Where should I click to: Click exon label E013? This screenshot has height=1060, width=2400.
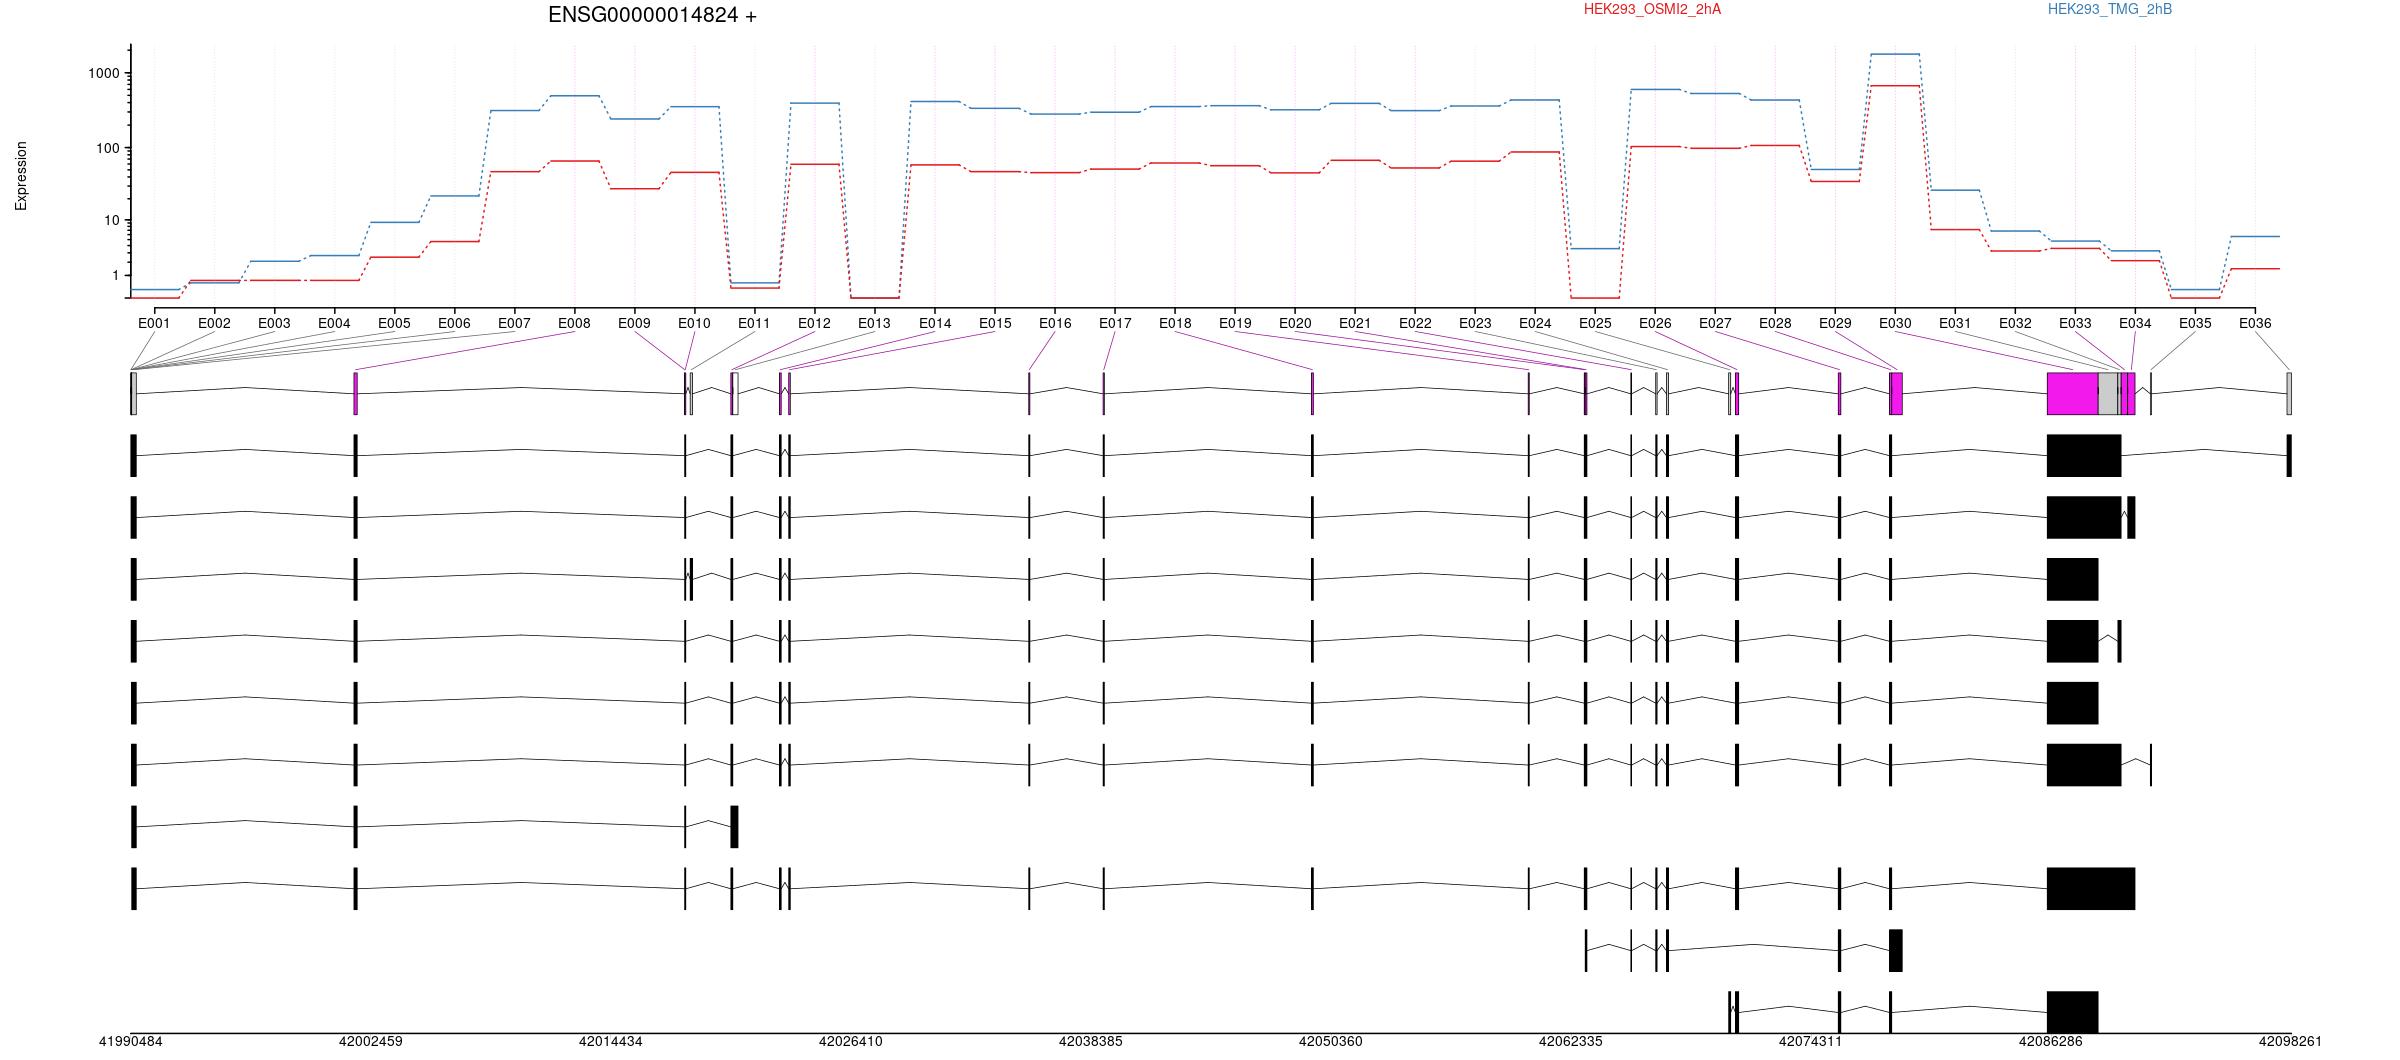point(874,323)
